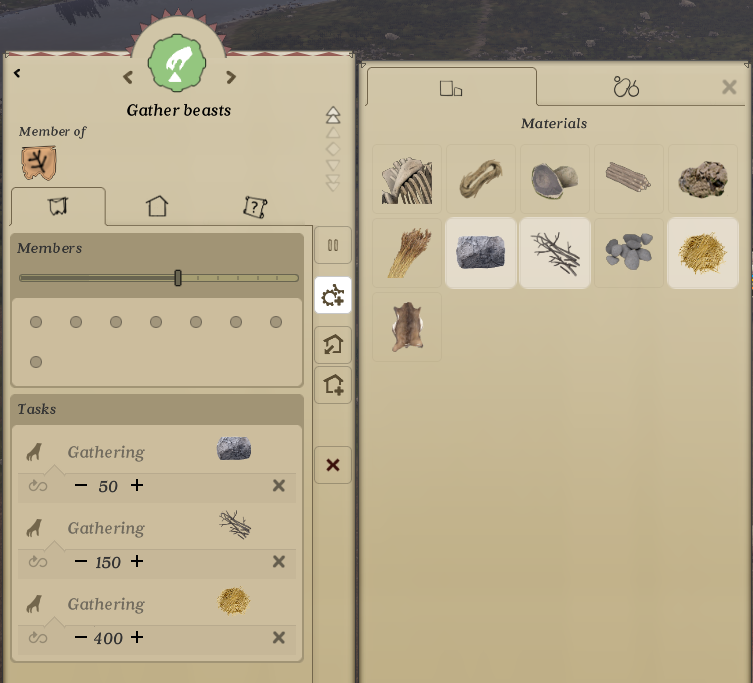The width and height of the screenshot is (753, 683).
Task: Toggle repeat on the stone gathering task
Action: [x=37, y=486]
